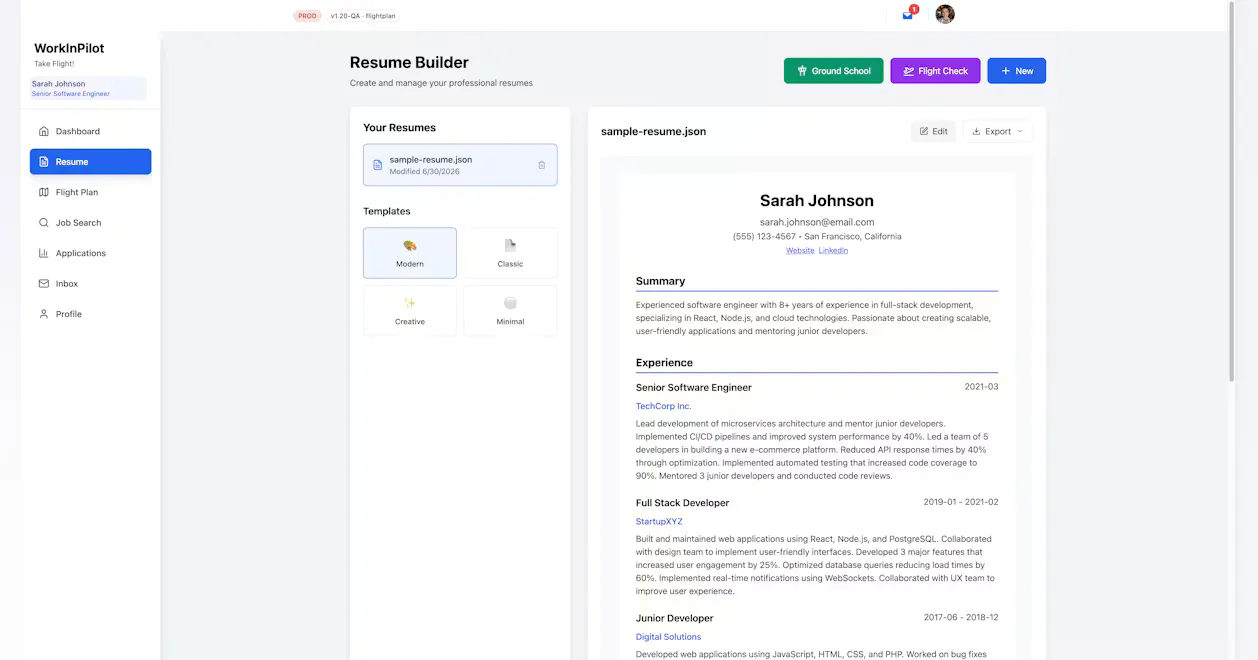This screenshot has width=1258, height=660.
Task: Click the Experience section heading
Action: tap(664, 363)
